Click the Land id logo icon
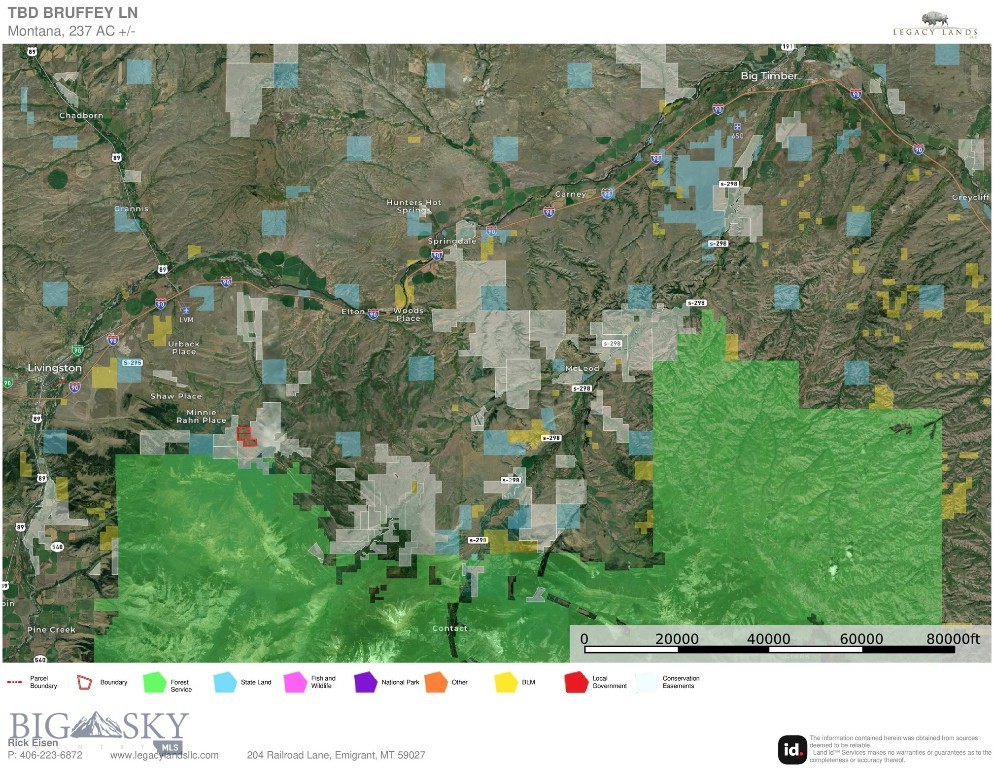The width and height of the screenshot is (994, 768). click(792, 749)
